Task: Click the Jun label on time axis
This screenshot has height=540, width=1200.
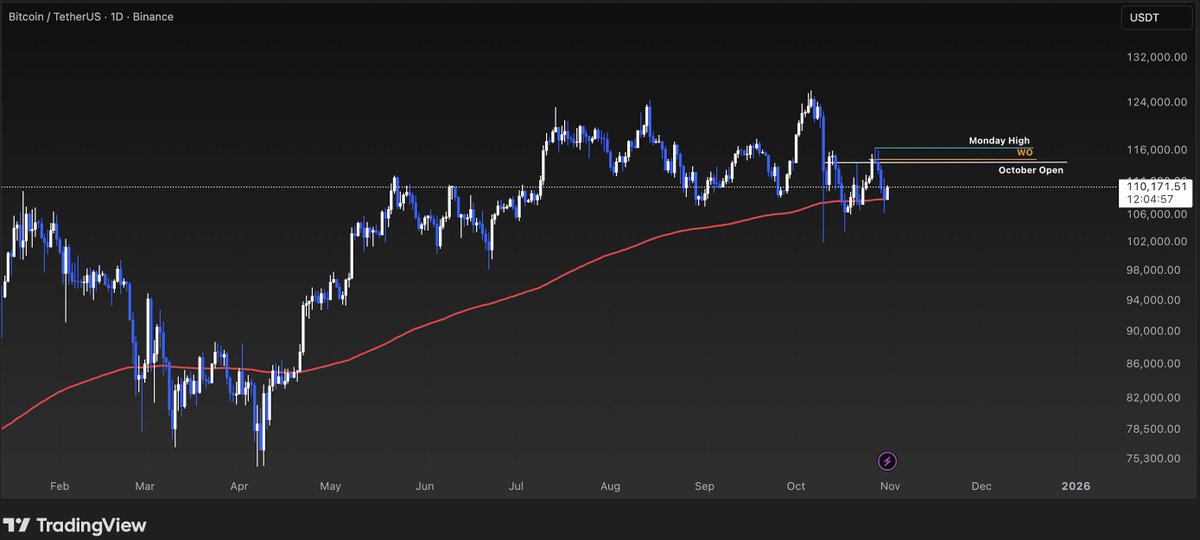Action: (x=424, y=486)
